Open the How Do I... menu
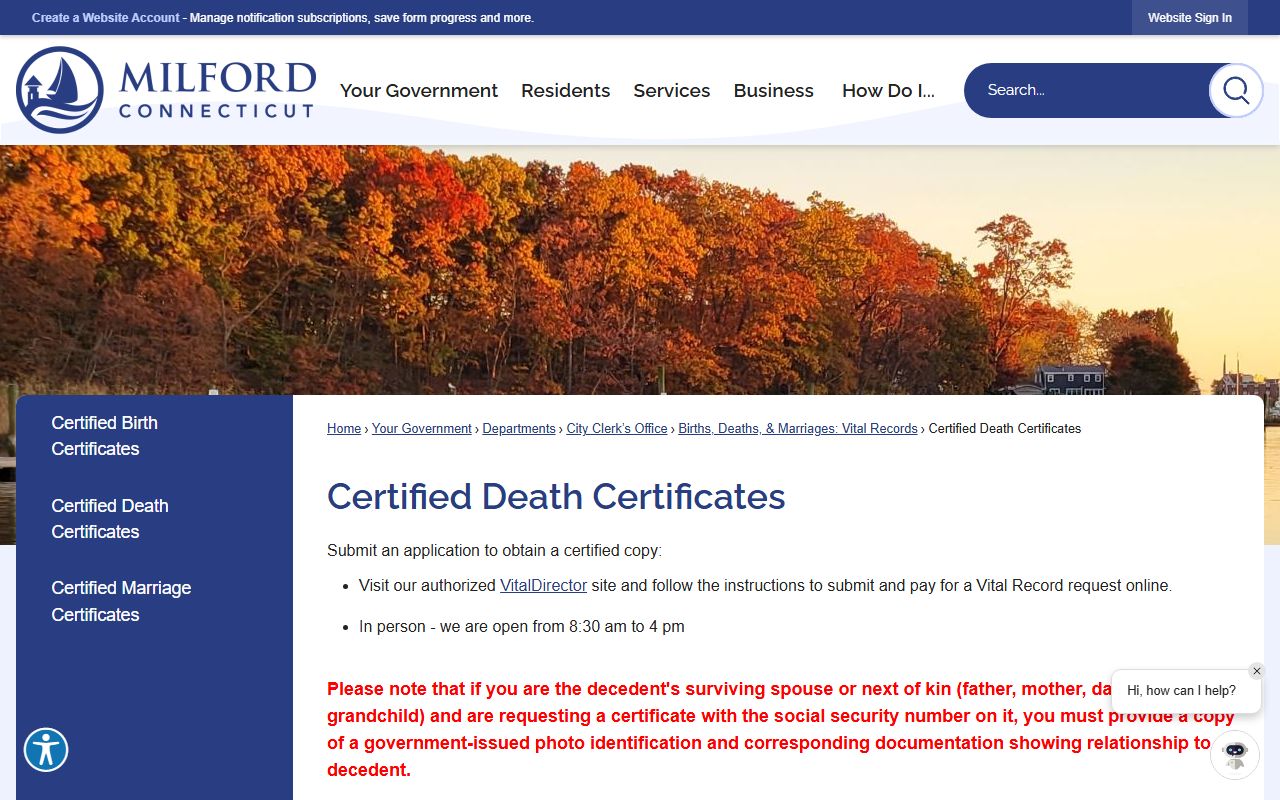1280x800 pixels. [x=888, y=90]
